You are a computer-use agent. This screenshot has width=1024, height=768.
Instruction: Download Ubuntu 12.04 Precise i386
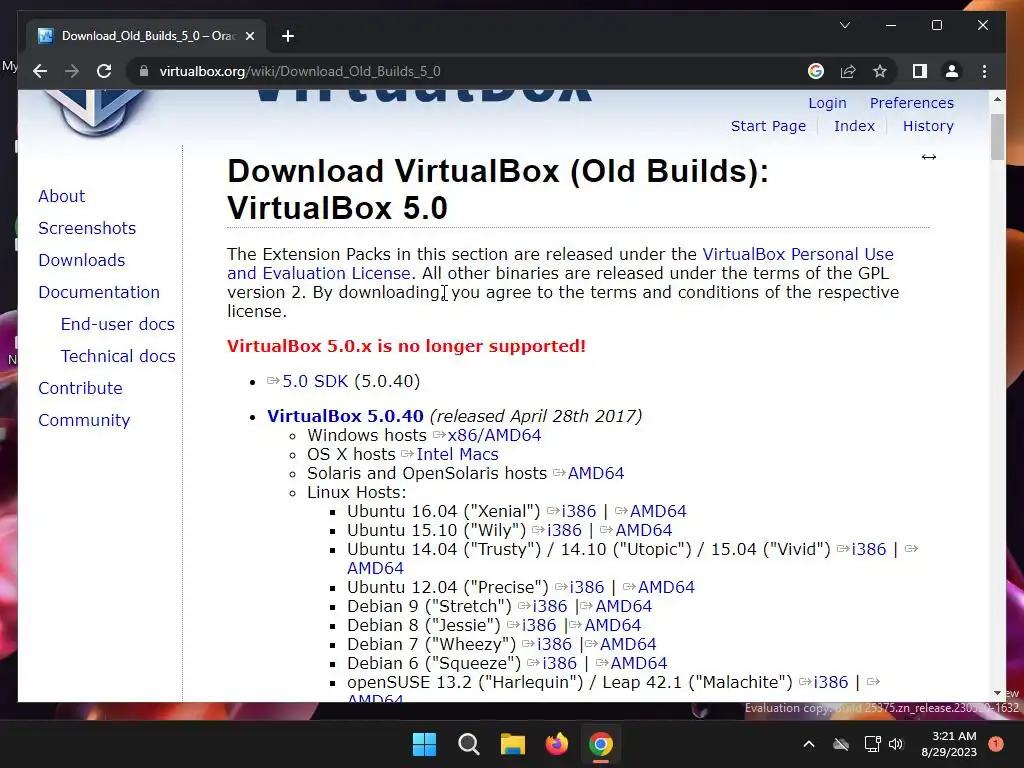(x=586, y=586)
